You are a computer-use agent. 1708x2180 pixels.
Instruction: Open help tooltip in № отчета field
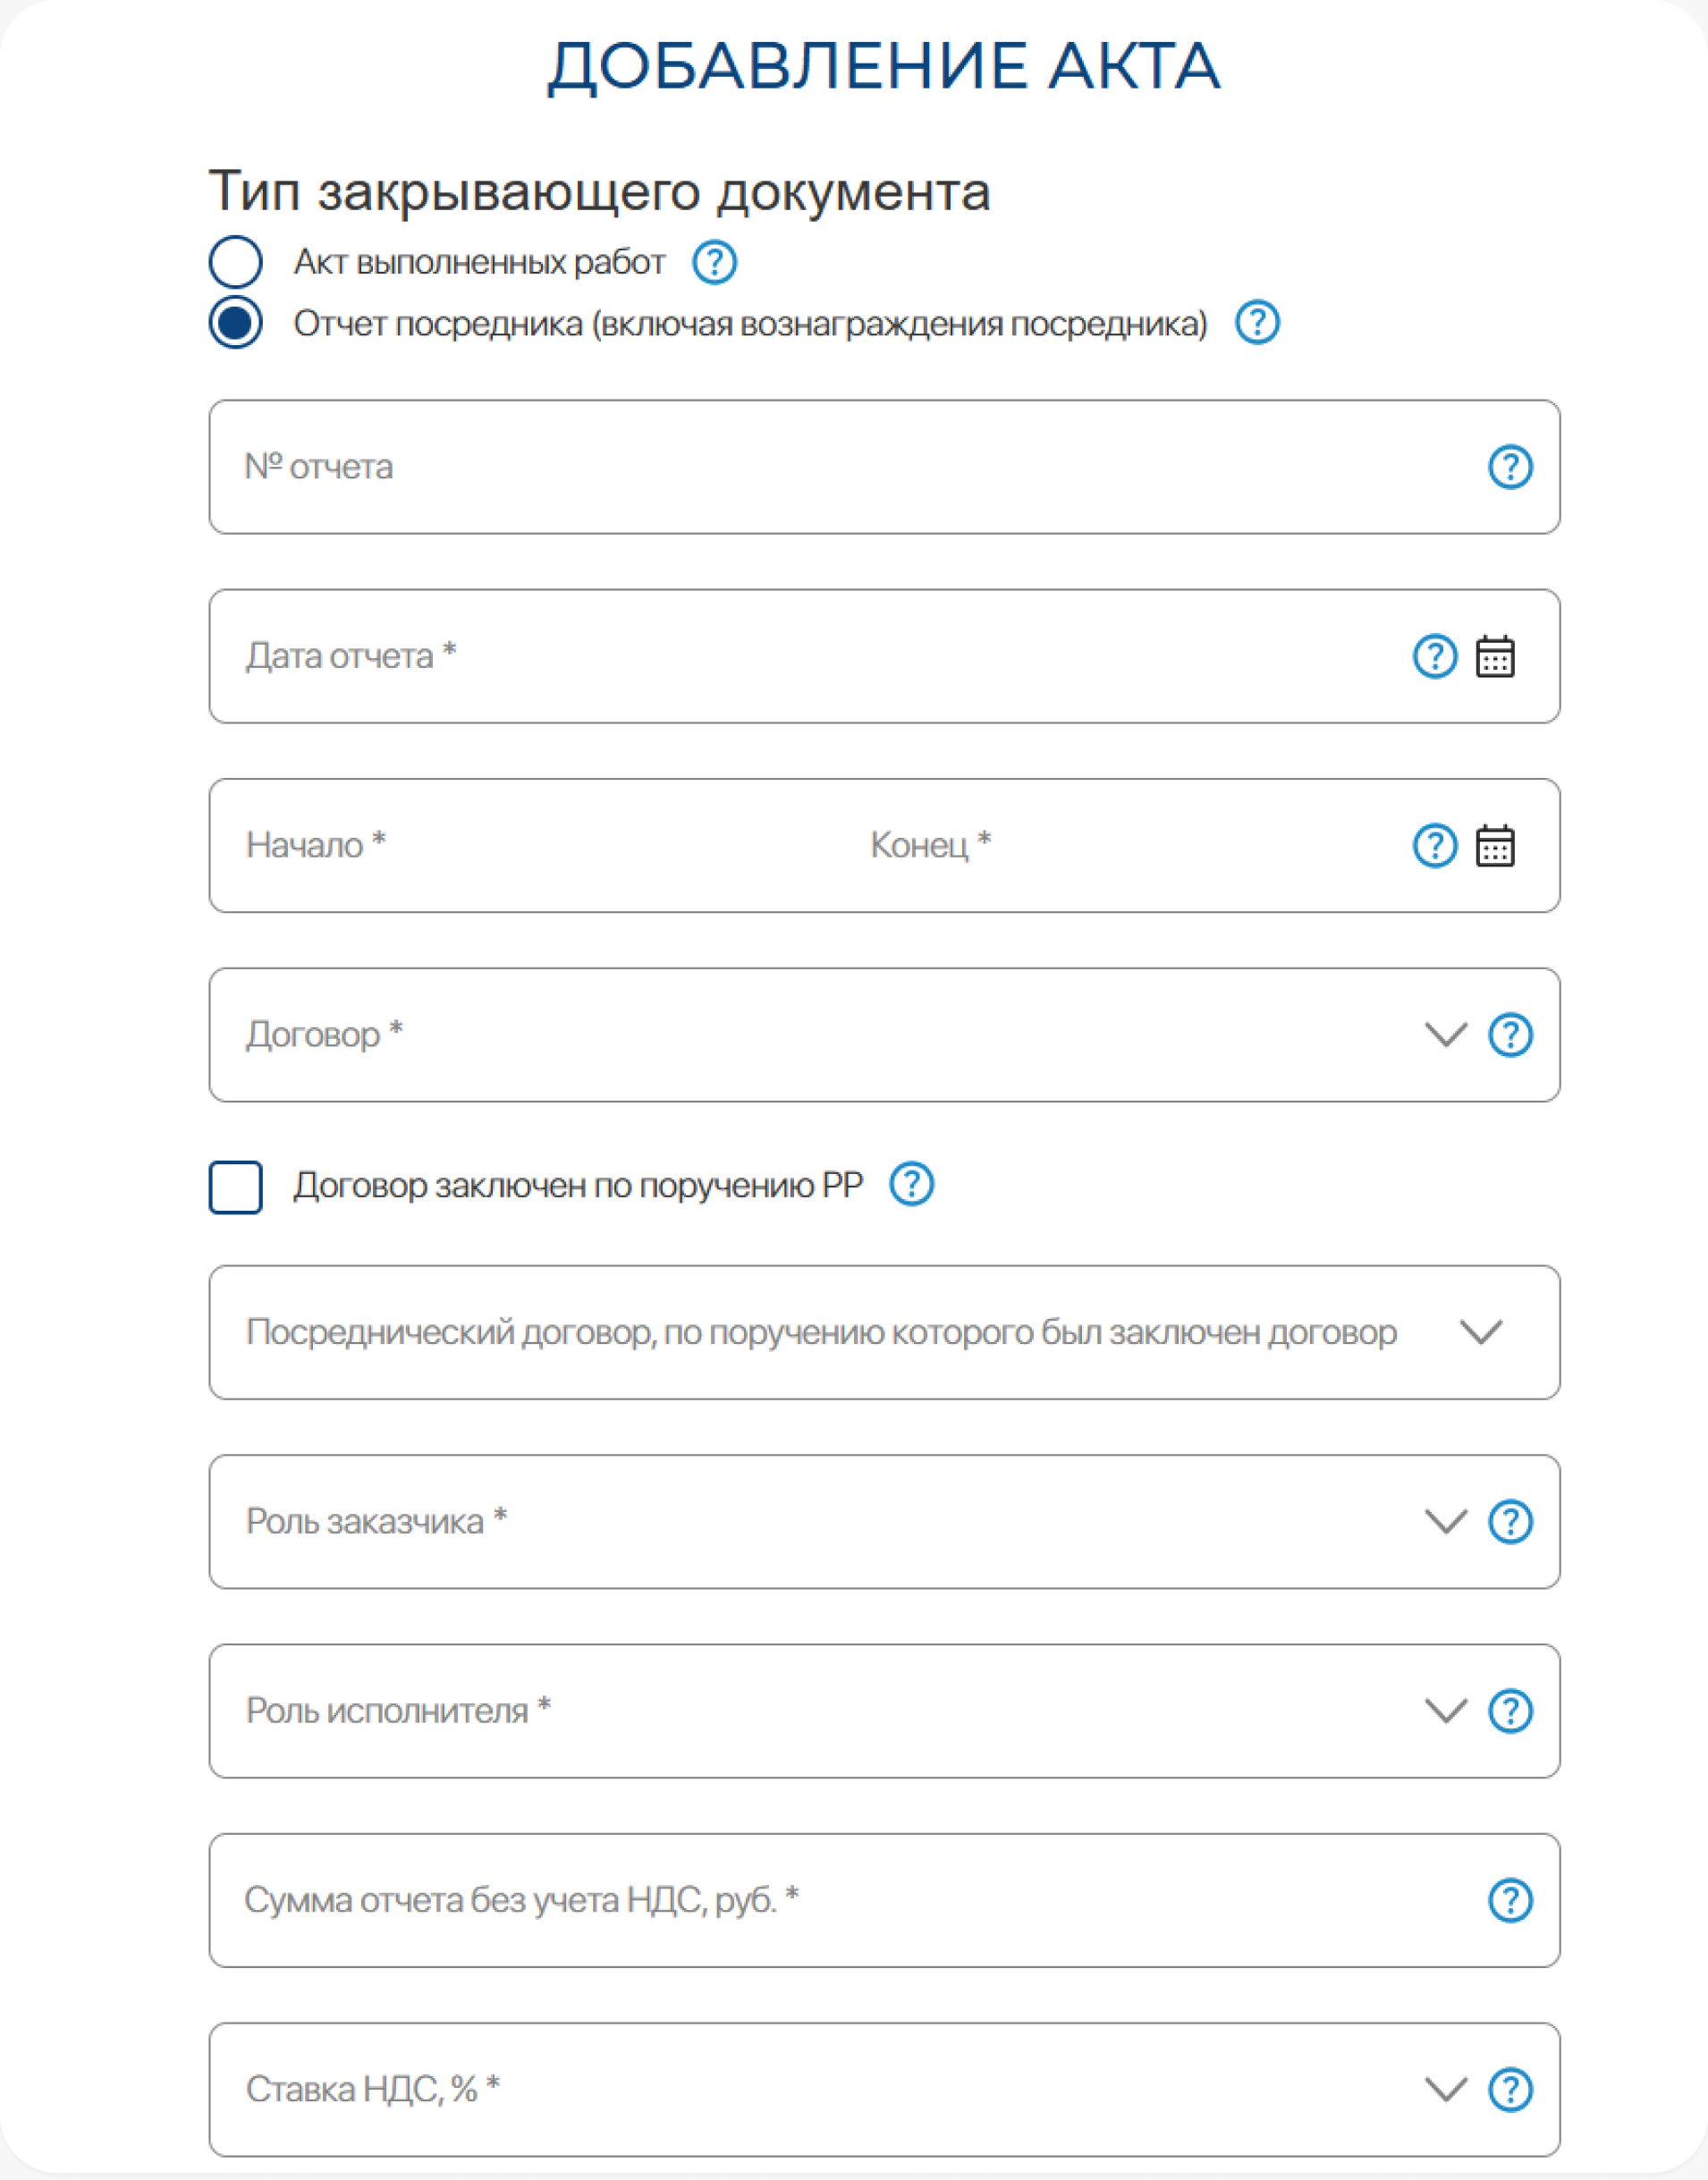1509,467
